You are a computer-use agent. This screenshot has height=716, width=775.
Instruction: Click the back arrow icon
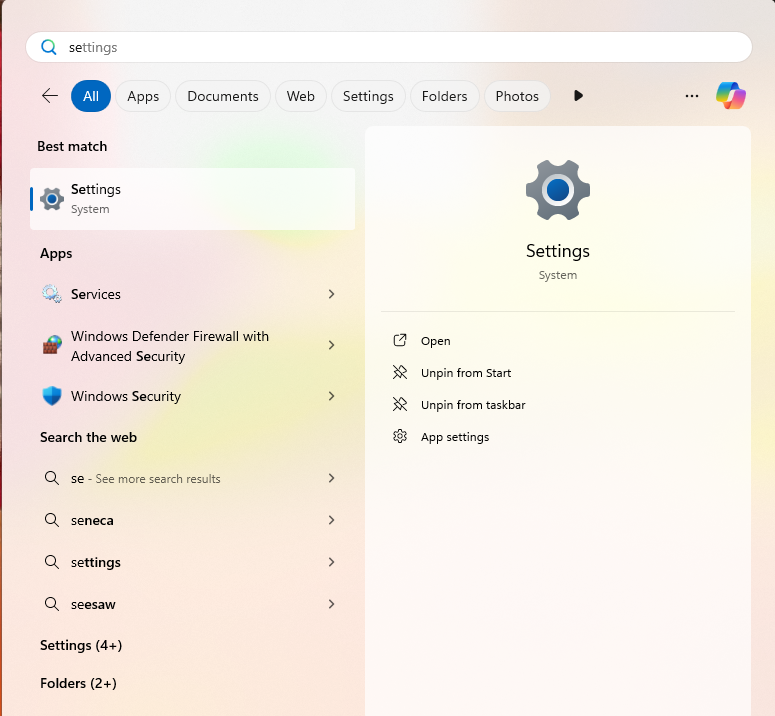50,96
